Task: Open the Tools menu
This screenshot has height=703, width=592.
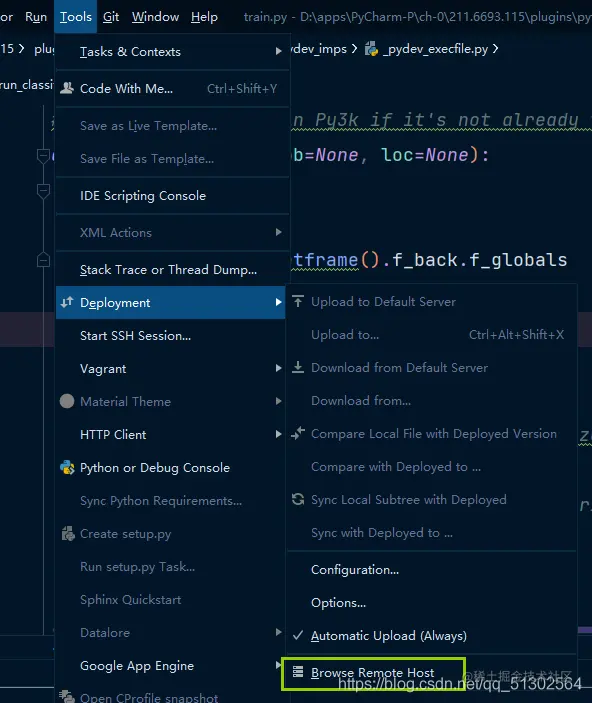Action: [x=75, y=17]
